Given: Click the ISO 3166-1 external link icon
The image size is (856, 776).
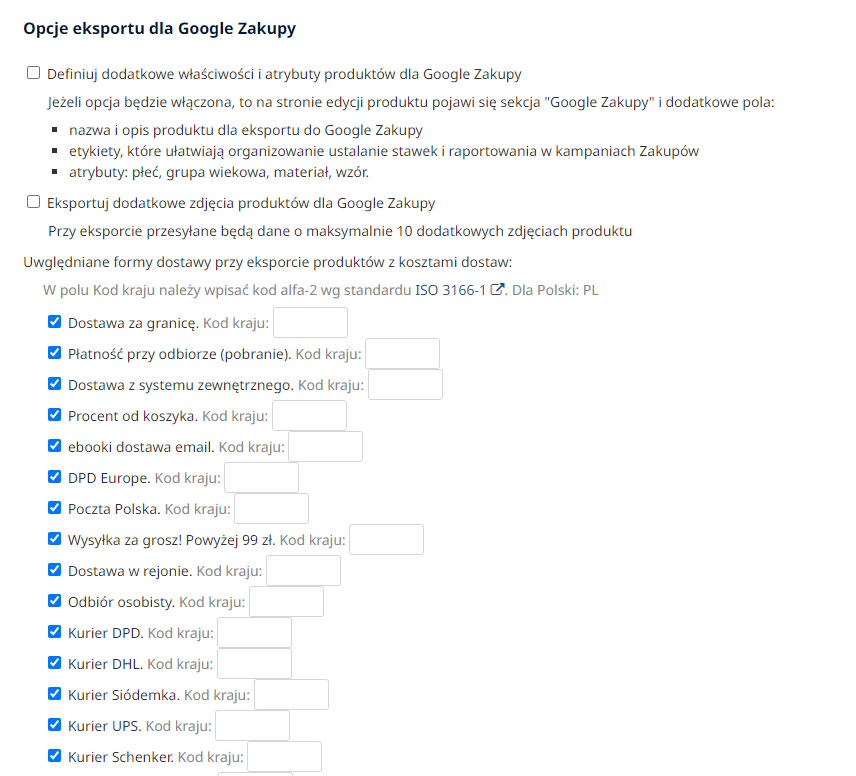Looking at the screenshot, I should click(x=496, y=291).
